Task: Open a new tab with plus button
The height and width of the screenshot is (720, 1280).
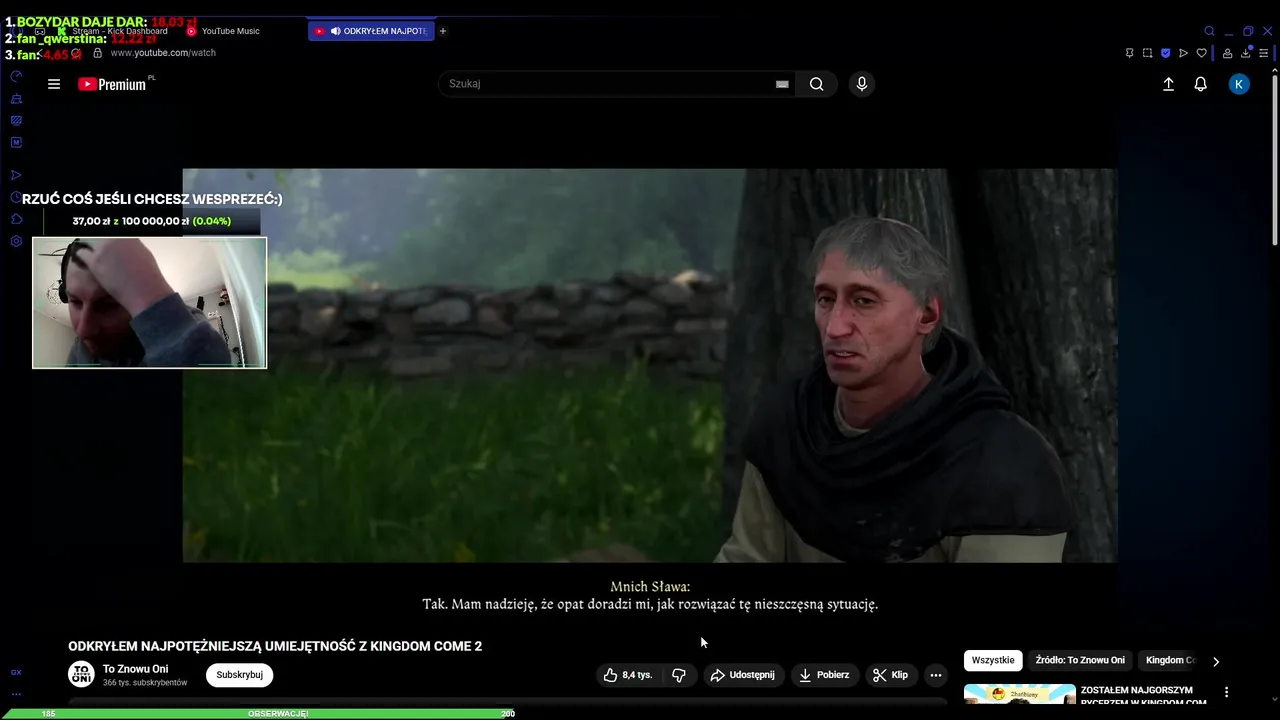Action: point(443,31)
